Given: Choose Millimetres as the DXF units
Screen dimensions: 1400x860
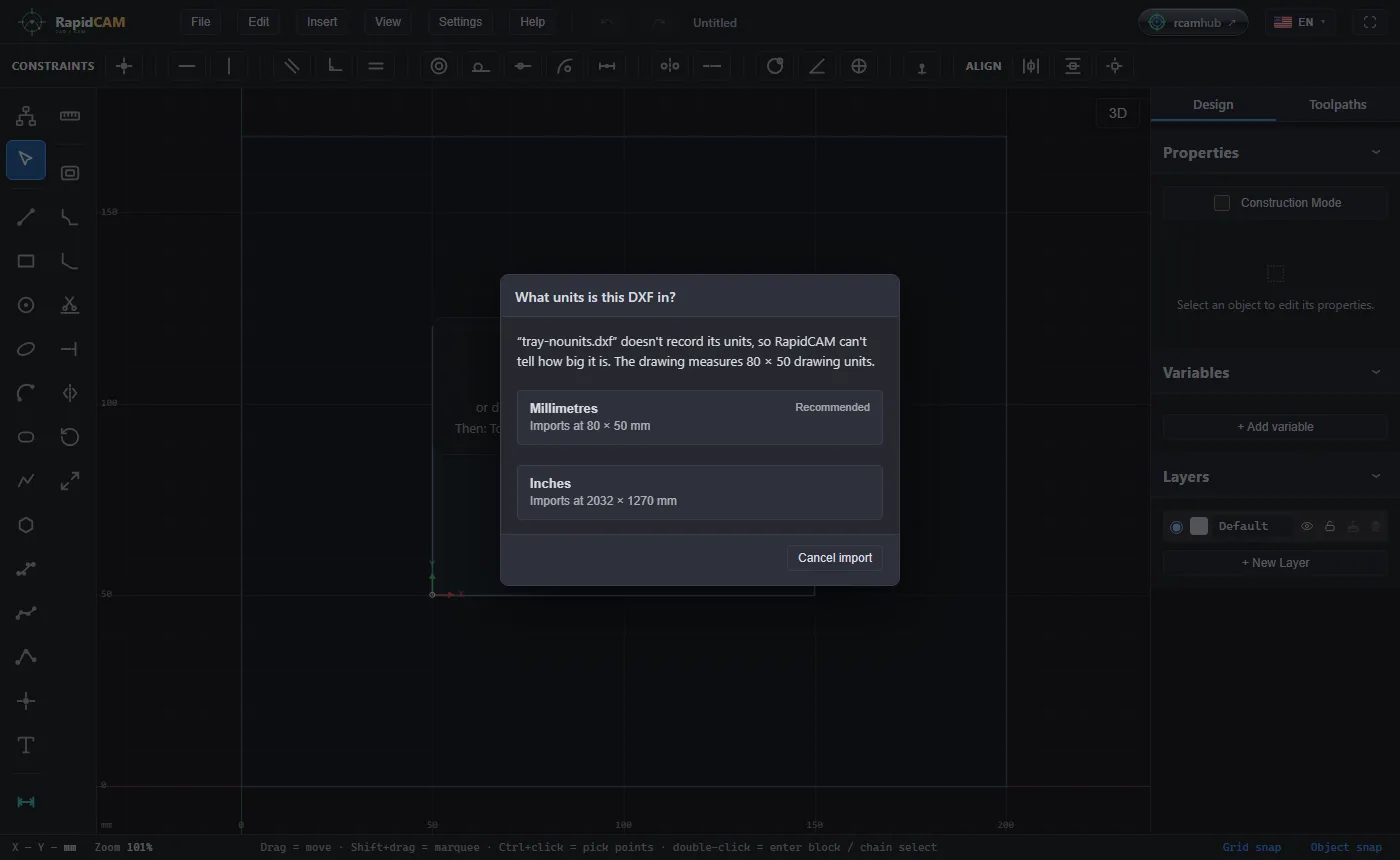Looking at the screenshot, I should [700, 417].
